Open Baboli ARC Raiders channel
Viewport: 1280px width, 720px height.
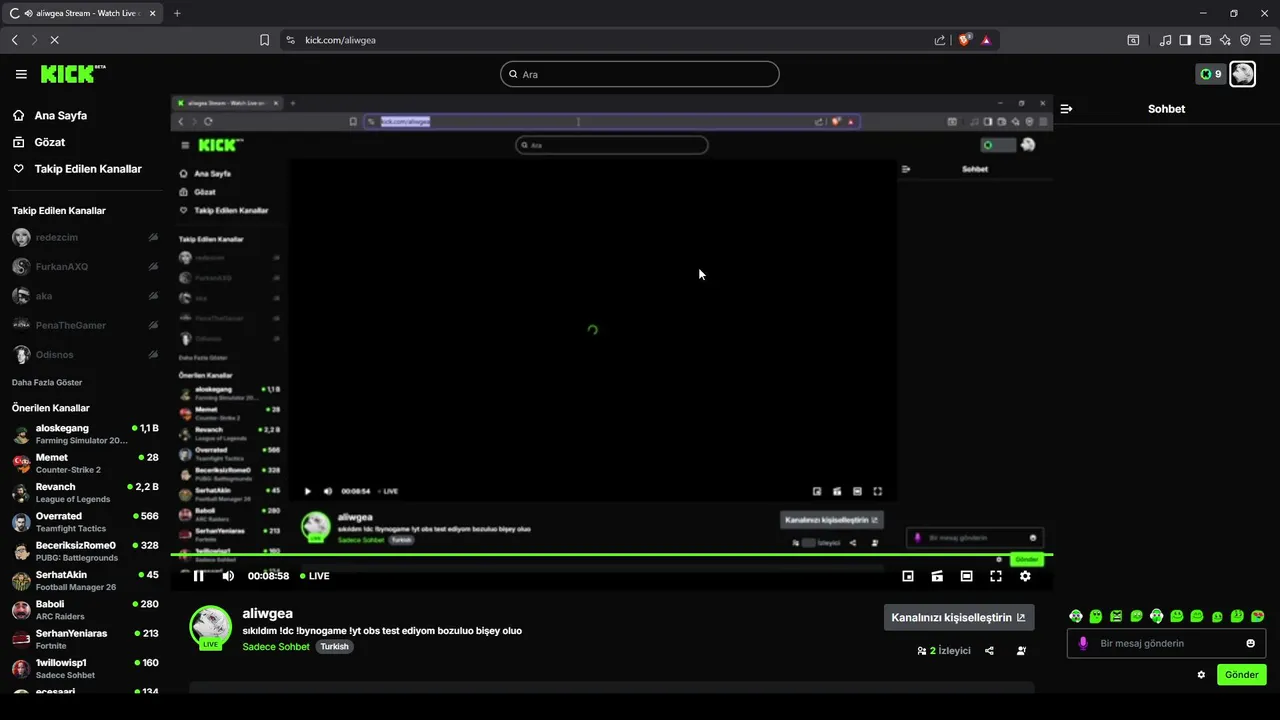(x=85, y=610)
